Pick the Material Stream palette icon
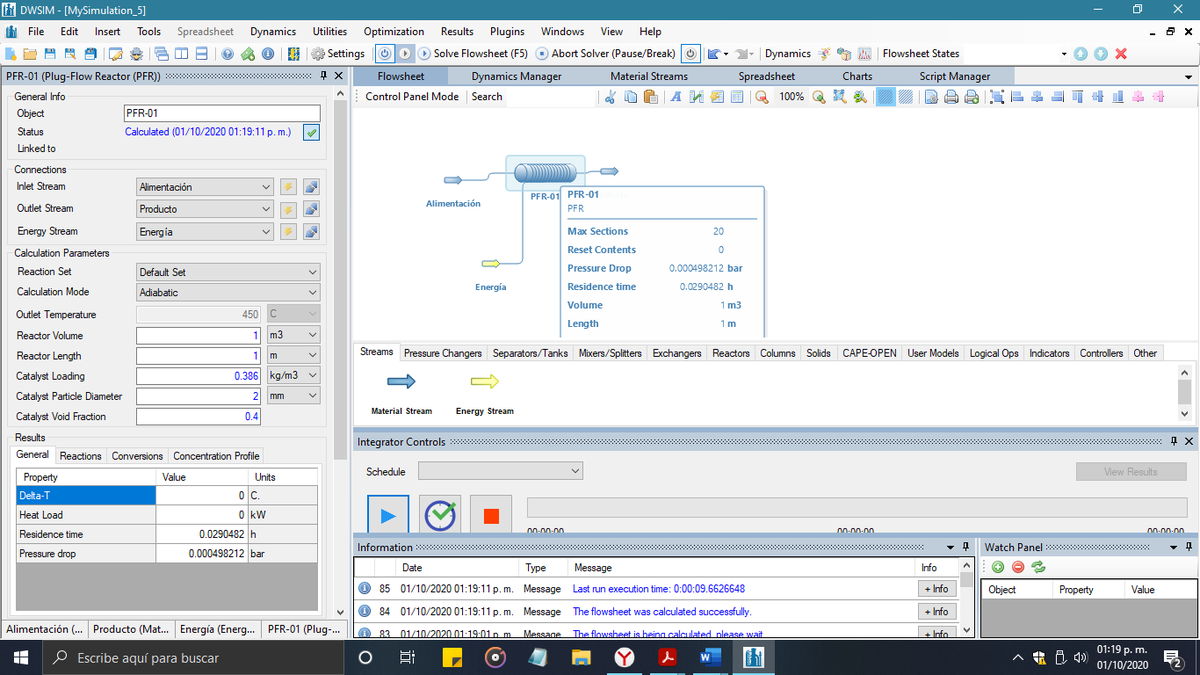Viewport: 1200px width, 675px height. 401,381
